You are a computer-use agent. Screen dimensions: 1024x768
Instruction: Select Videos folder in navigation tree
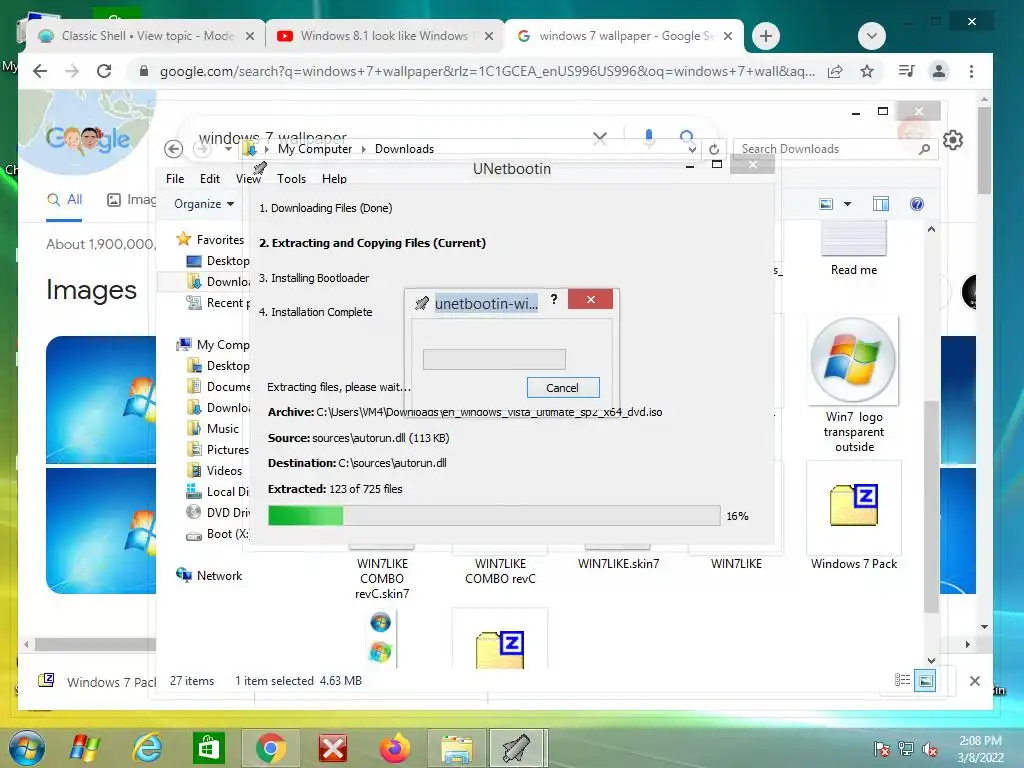[224, 470]
